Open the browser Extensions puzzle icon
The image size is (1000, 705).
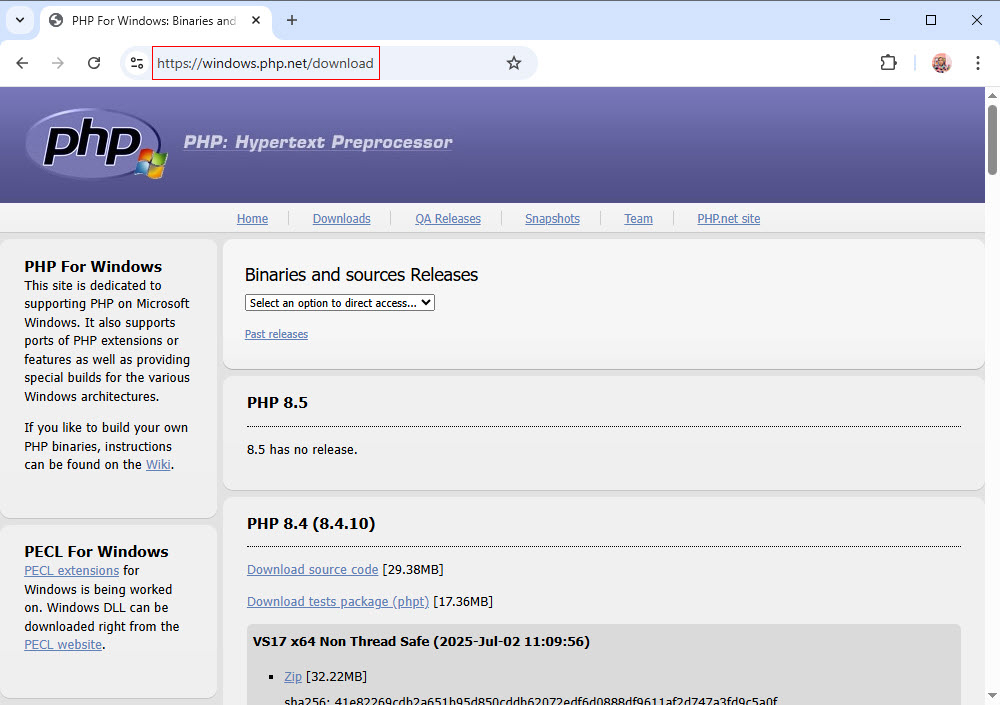click(888, 62)
